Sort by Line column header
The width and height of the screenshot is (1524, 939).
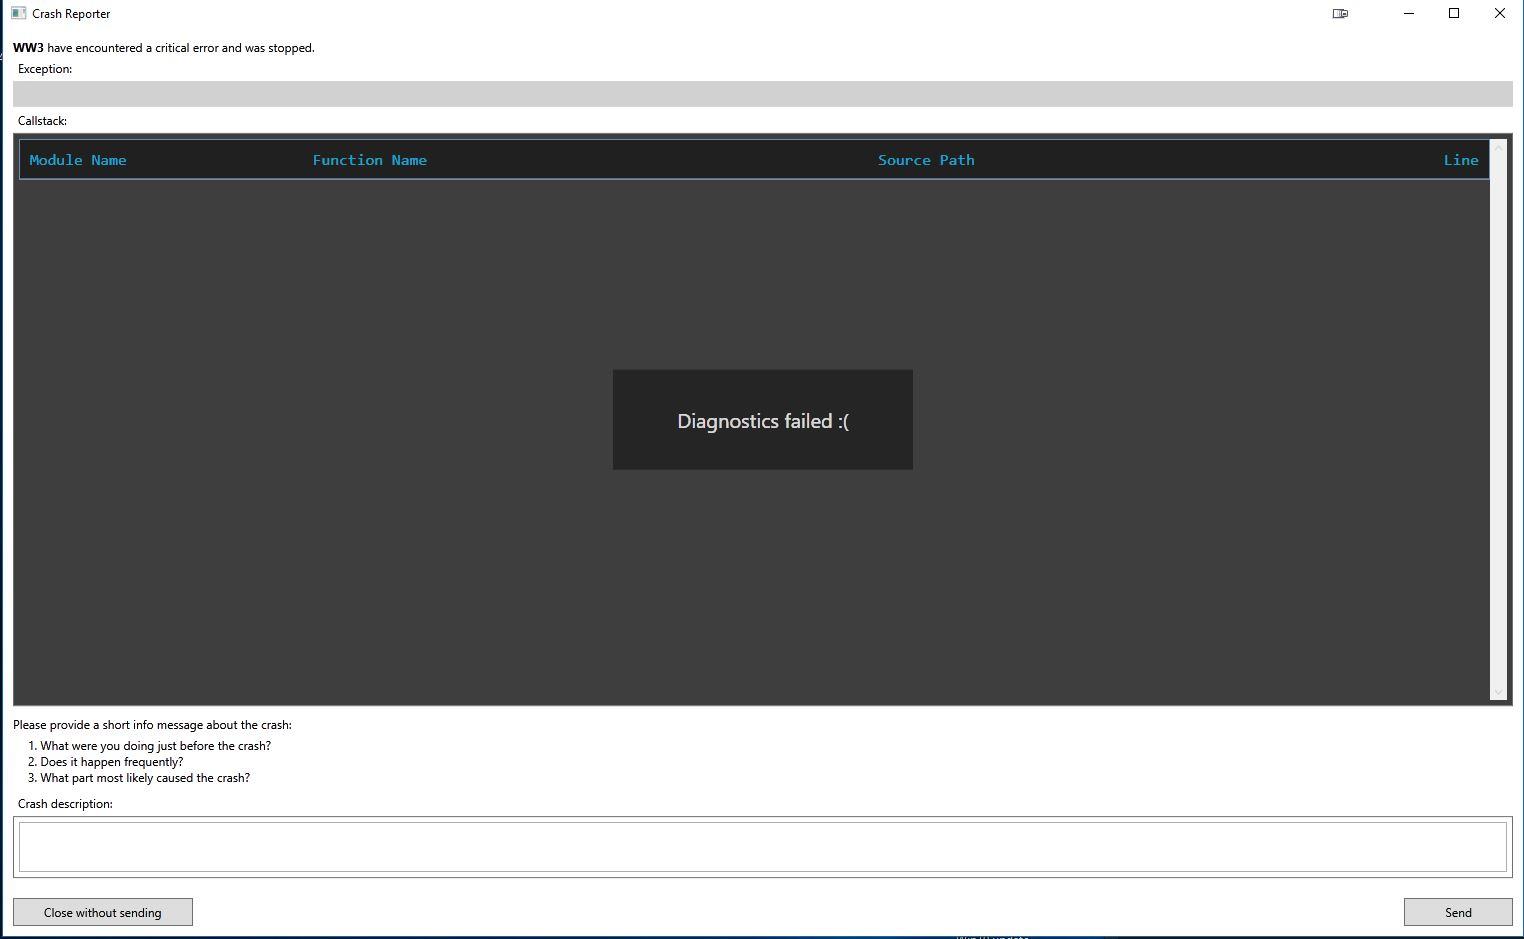click(x=1461, y=160)
